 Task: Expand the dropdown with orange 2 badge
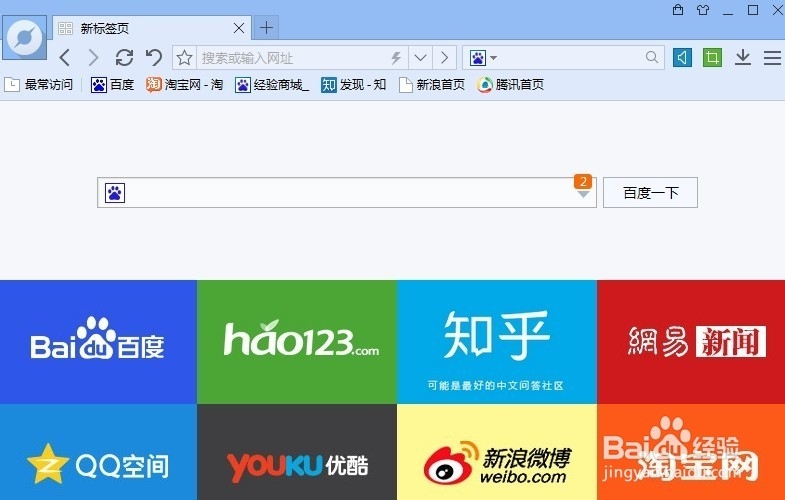click(583, 187)
